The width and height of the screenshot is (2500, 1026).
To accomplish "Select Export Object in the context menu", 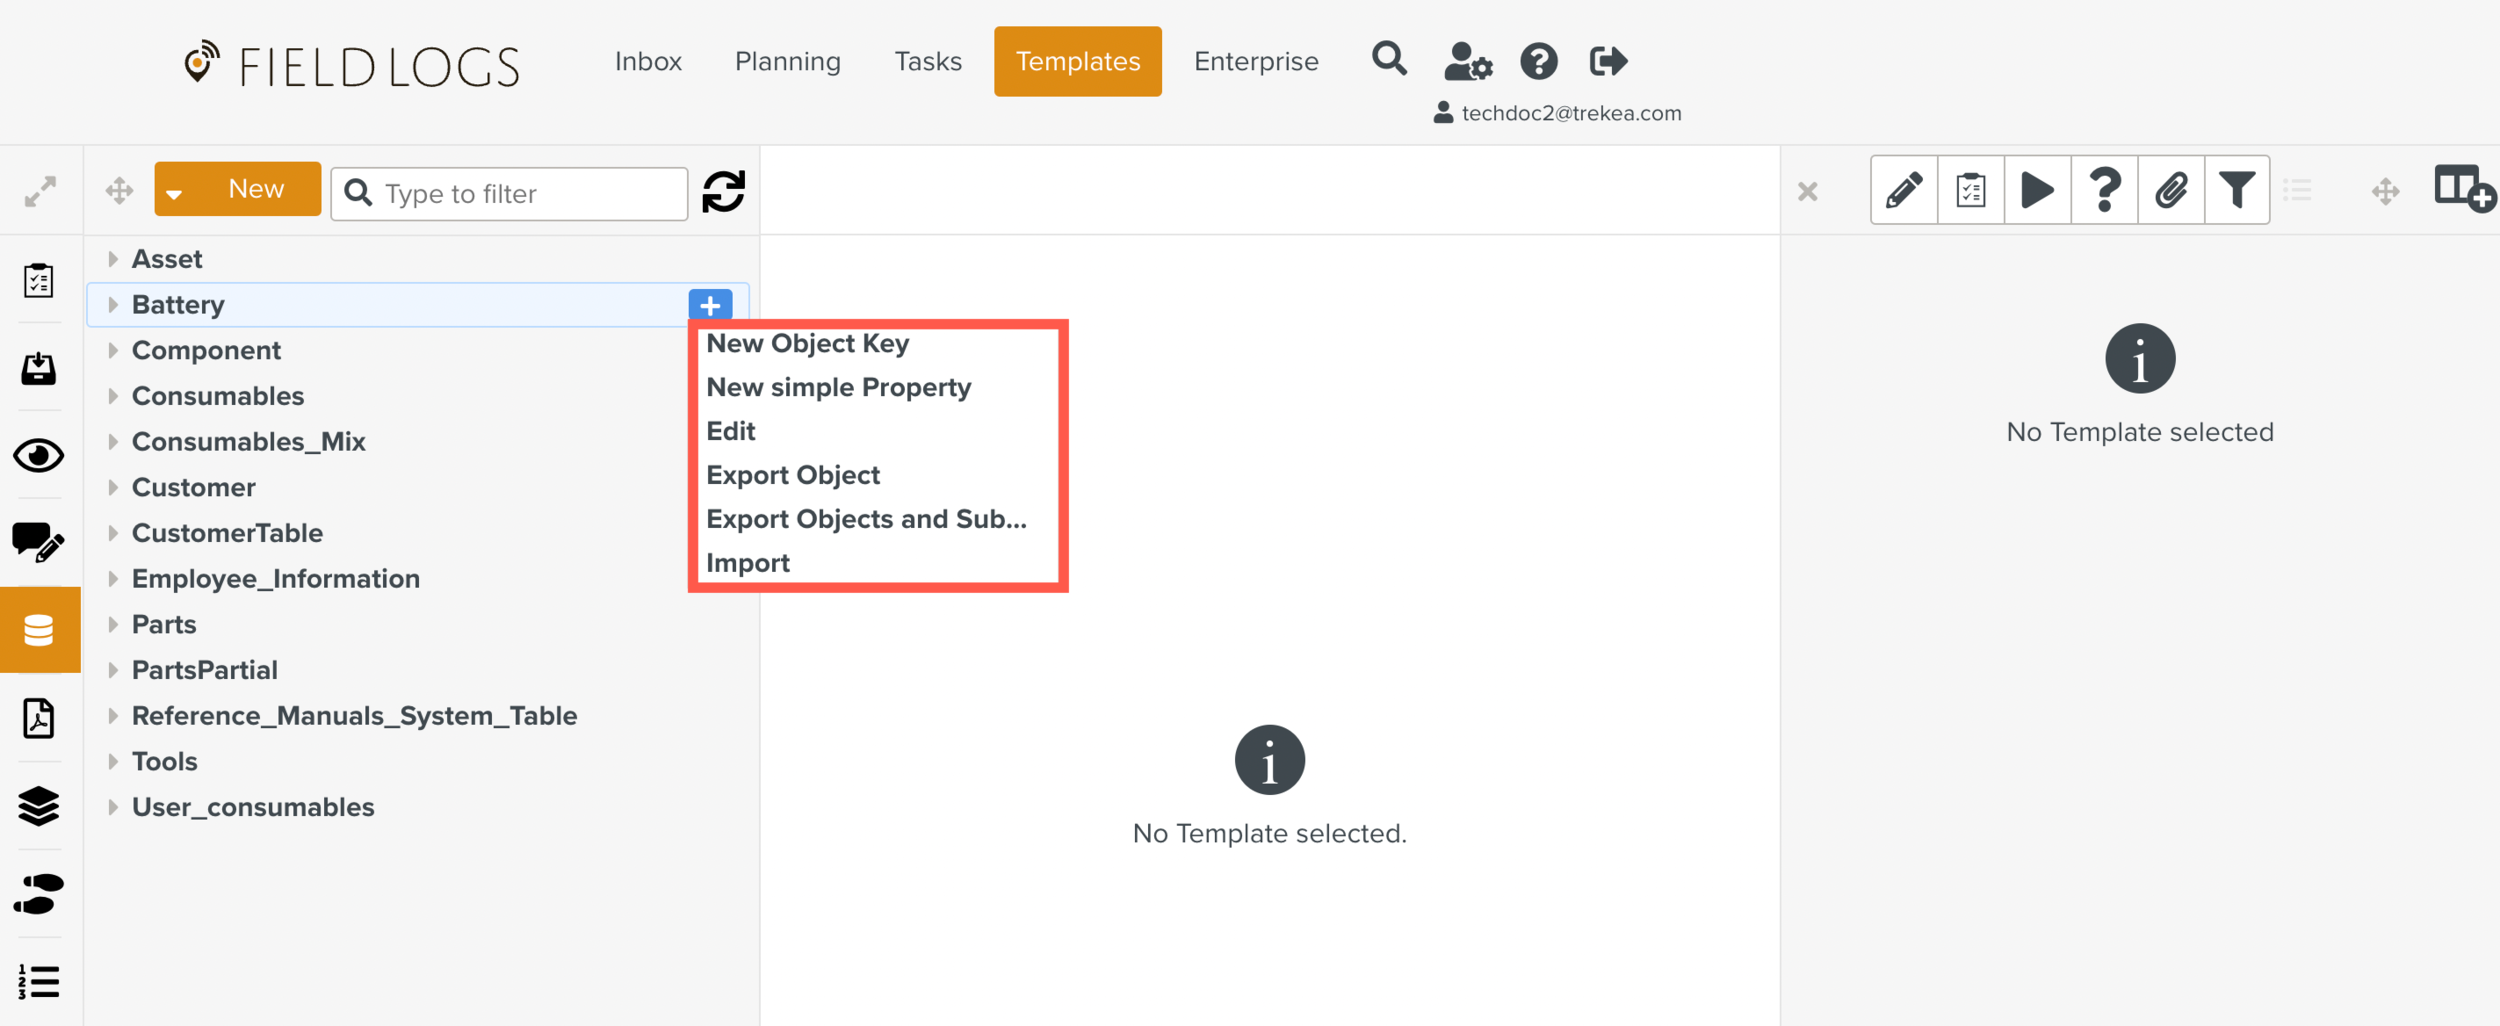I will pyautogui.click(x=792, y=475).
